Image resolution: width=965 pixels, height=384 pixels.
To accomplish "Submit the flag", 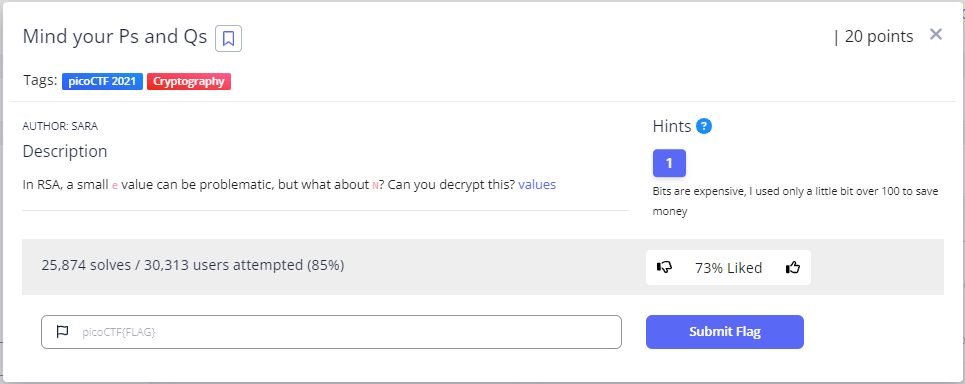I will pyautogui.click(x=724, y=332).
